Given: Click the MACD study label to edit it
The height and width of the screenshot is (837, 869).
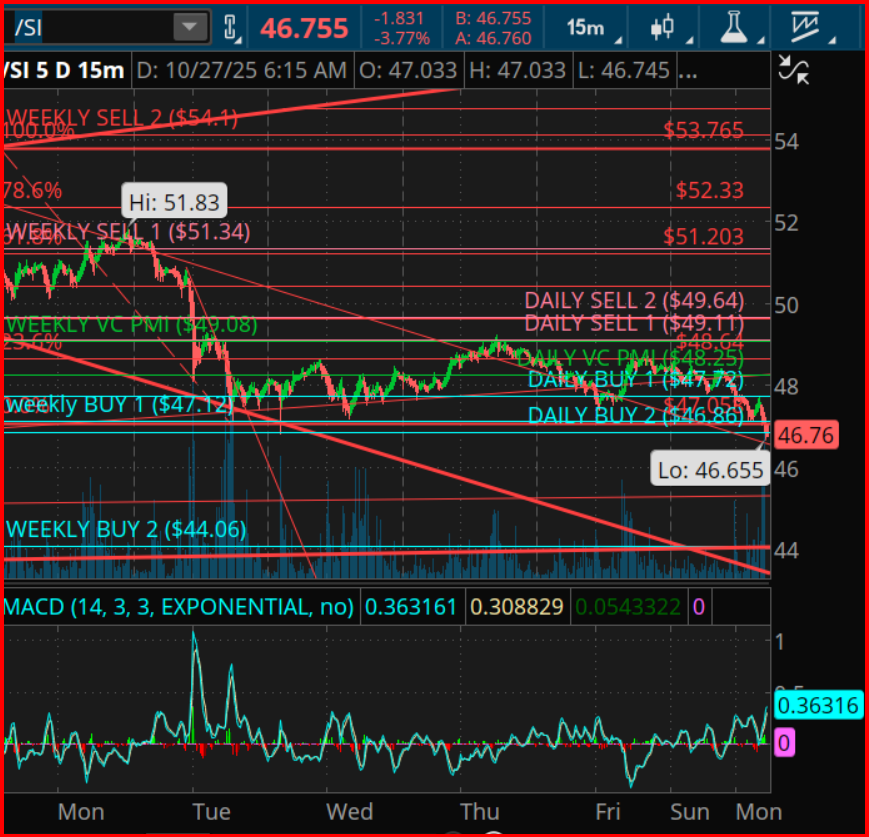Looking at the screenshot, I should [x=178, y=607].
